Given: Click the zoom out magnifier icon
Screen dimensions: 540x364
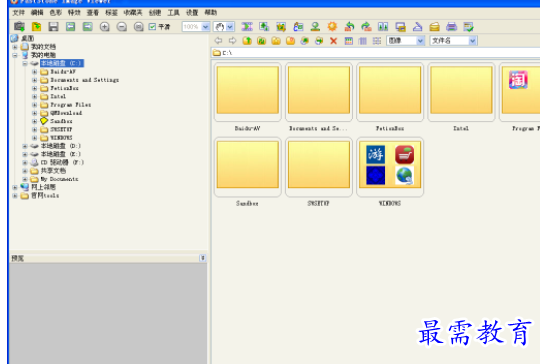Looking at the screenshot, I should 122,27.
